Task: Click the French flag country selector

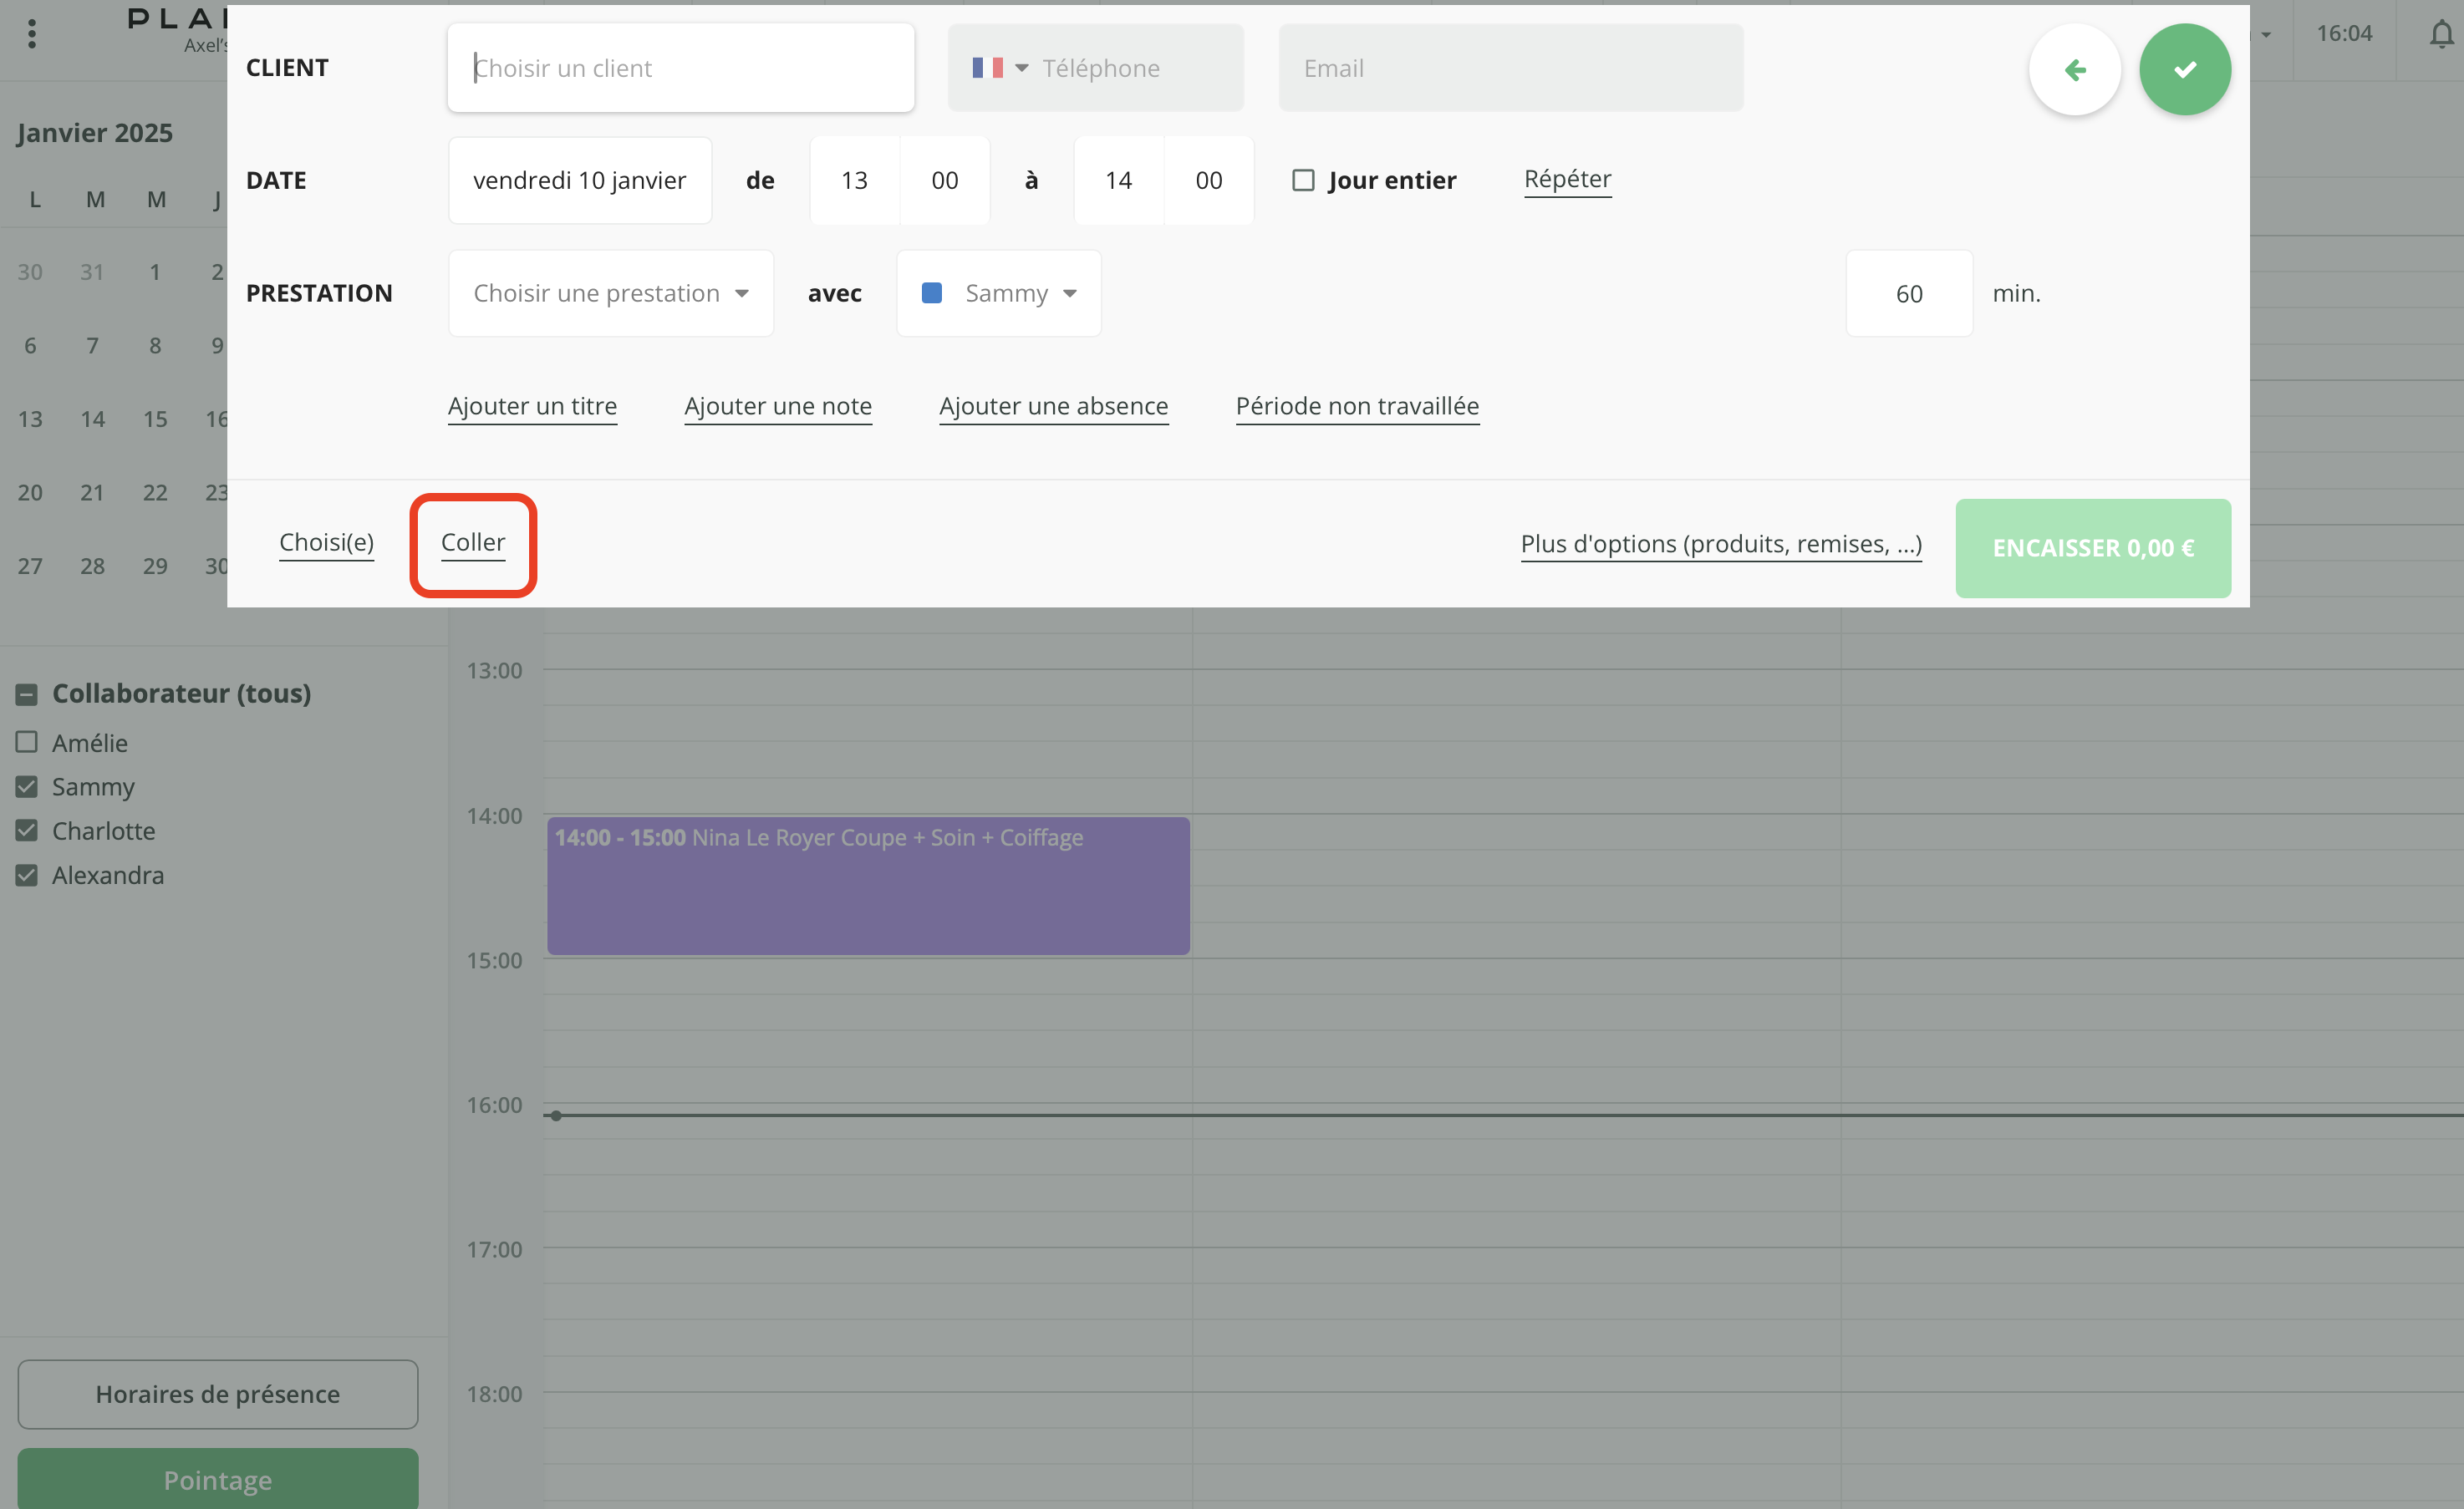Action: point(987,68)
